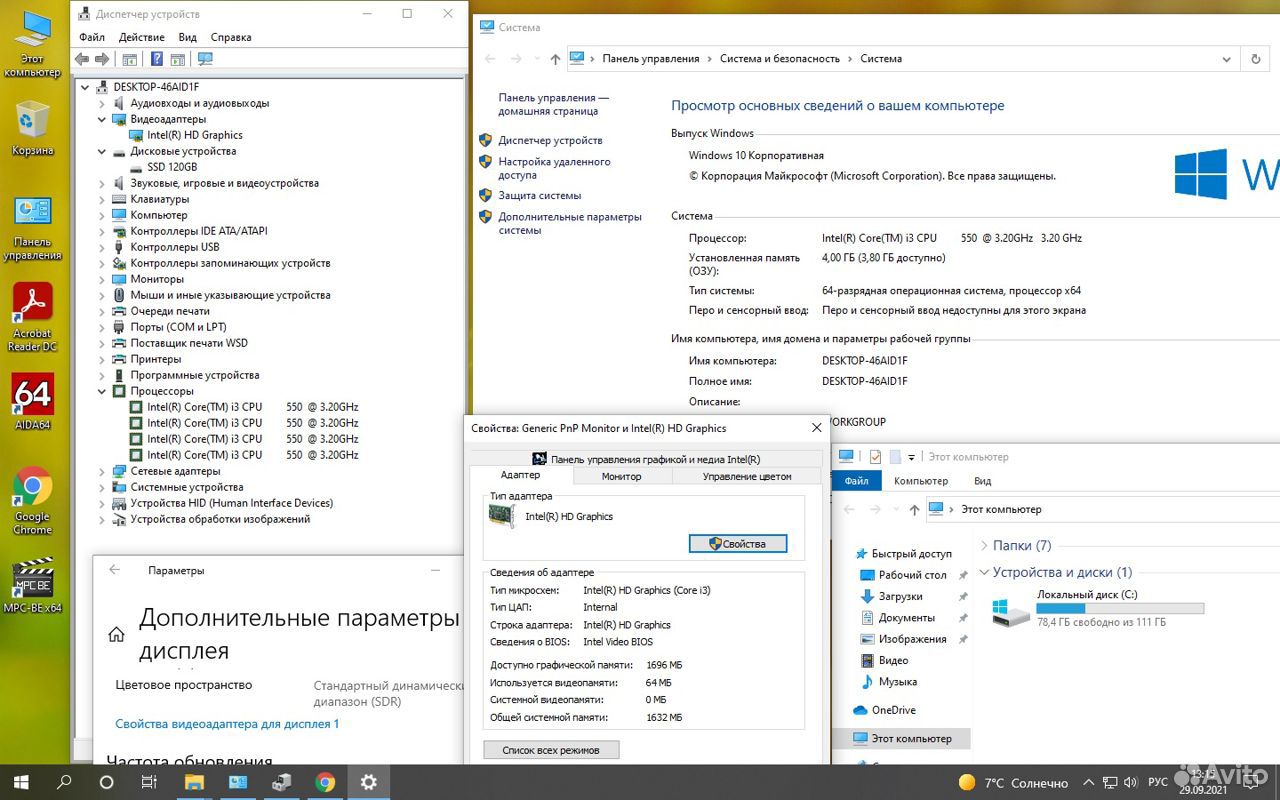This screenshot has height=800, width=1280.
Task: Select OneDrive in Explorer sidebar
Action: pyautogui.click(x=893, y=710)
